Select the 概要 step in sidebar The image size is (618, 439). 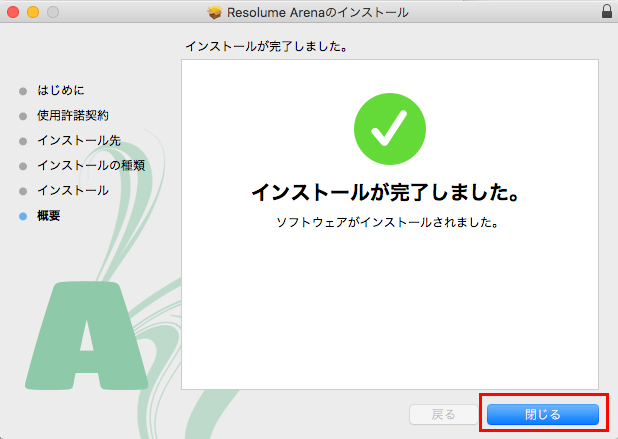48,216
